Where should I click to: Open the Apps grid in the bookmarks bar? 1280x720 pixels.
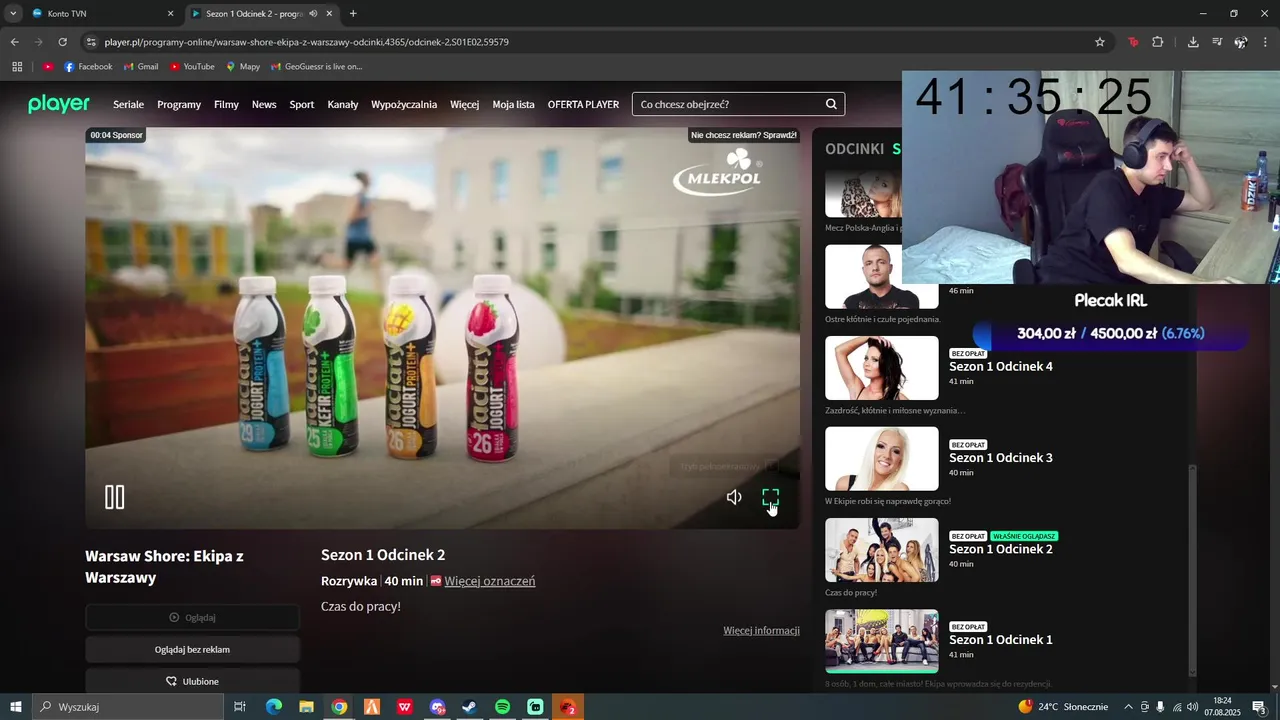17,67
